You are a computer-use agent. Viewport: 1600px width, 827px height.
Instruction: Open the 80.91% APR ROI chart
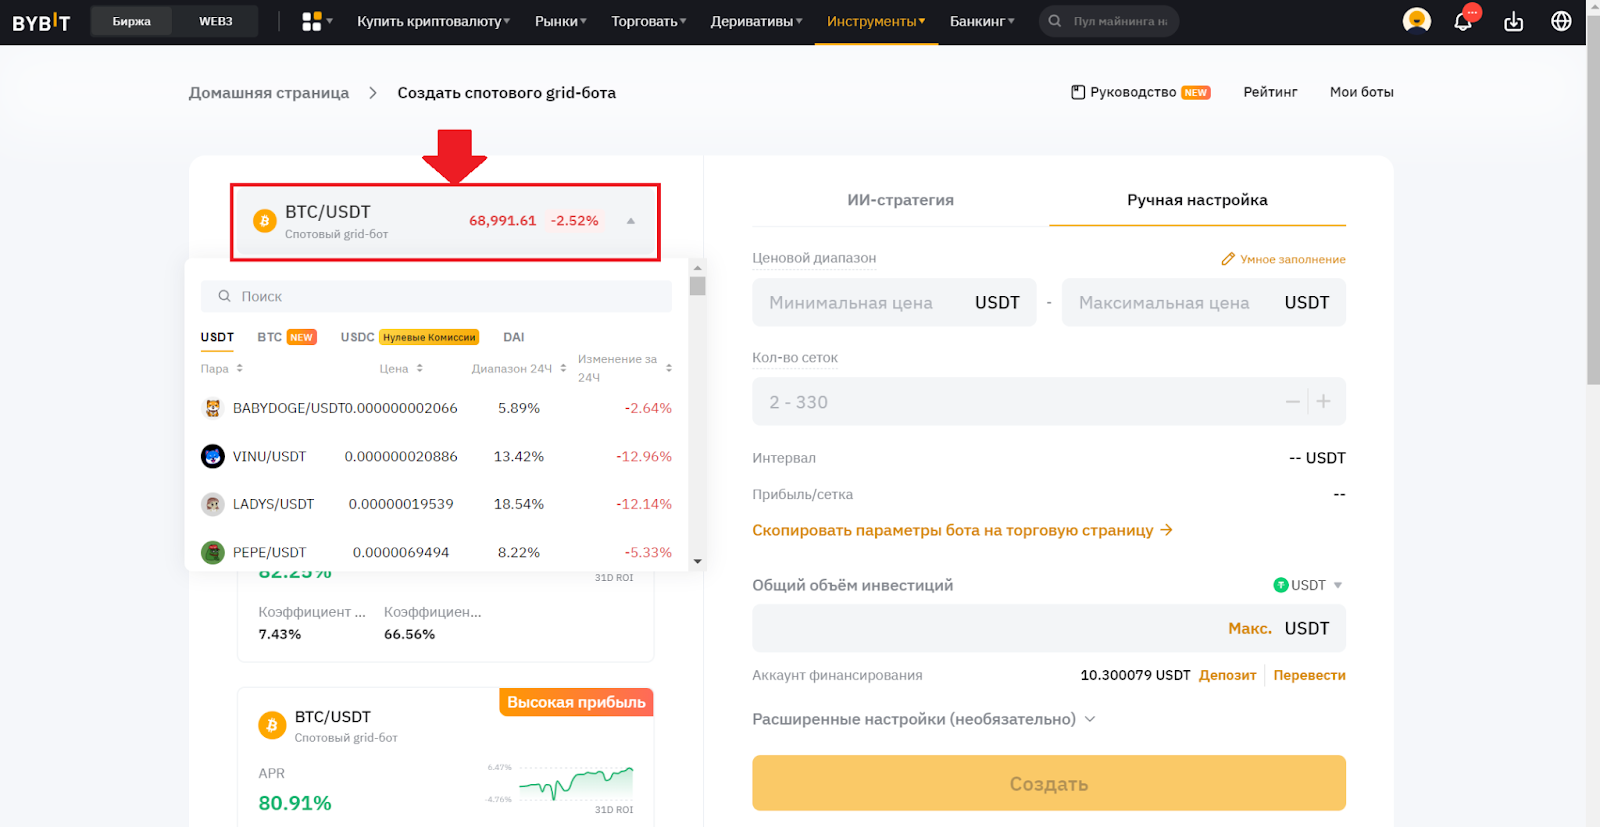pyautogui.click(x=576, y=783)
